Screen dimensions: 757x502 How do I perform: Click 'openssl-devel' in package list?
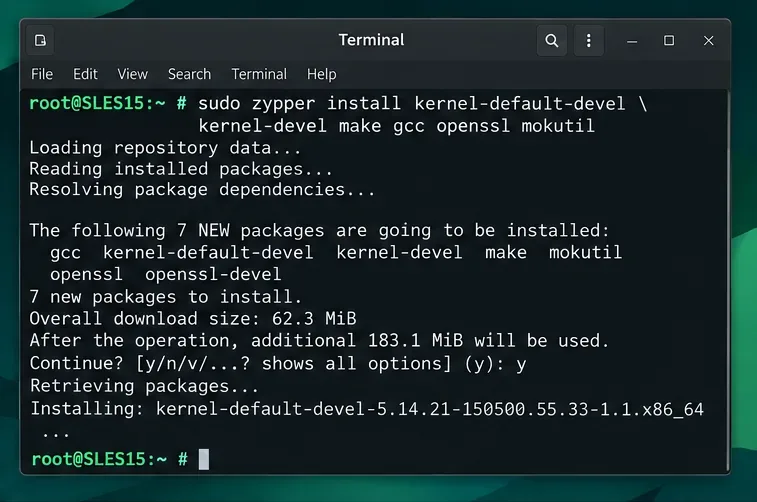tap(213, 275)
